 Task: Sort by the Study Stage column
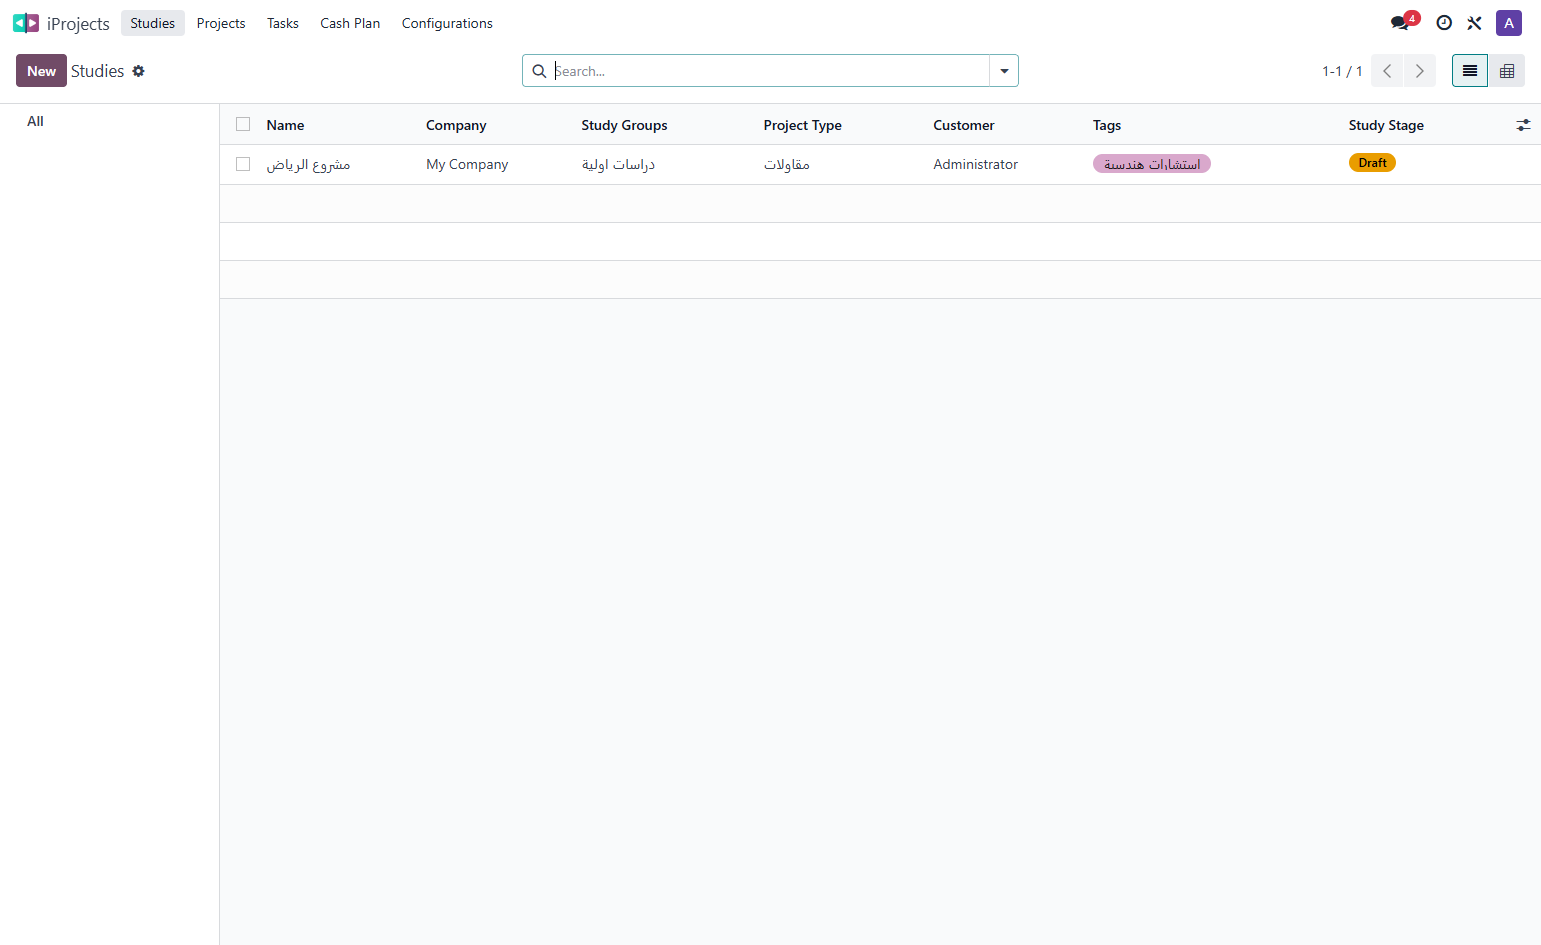1386,125
